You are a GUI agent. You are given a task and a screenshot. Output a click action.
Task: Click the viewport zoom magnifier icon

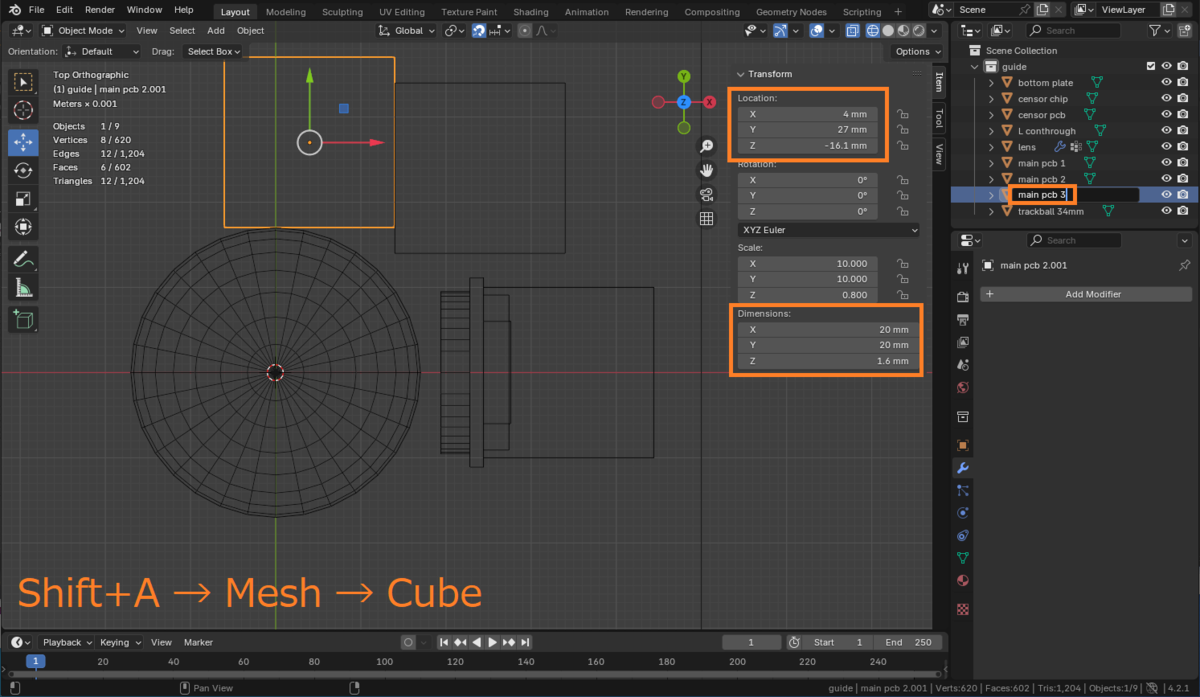tap(706, 146)
